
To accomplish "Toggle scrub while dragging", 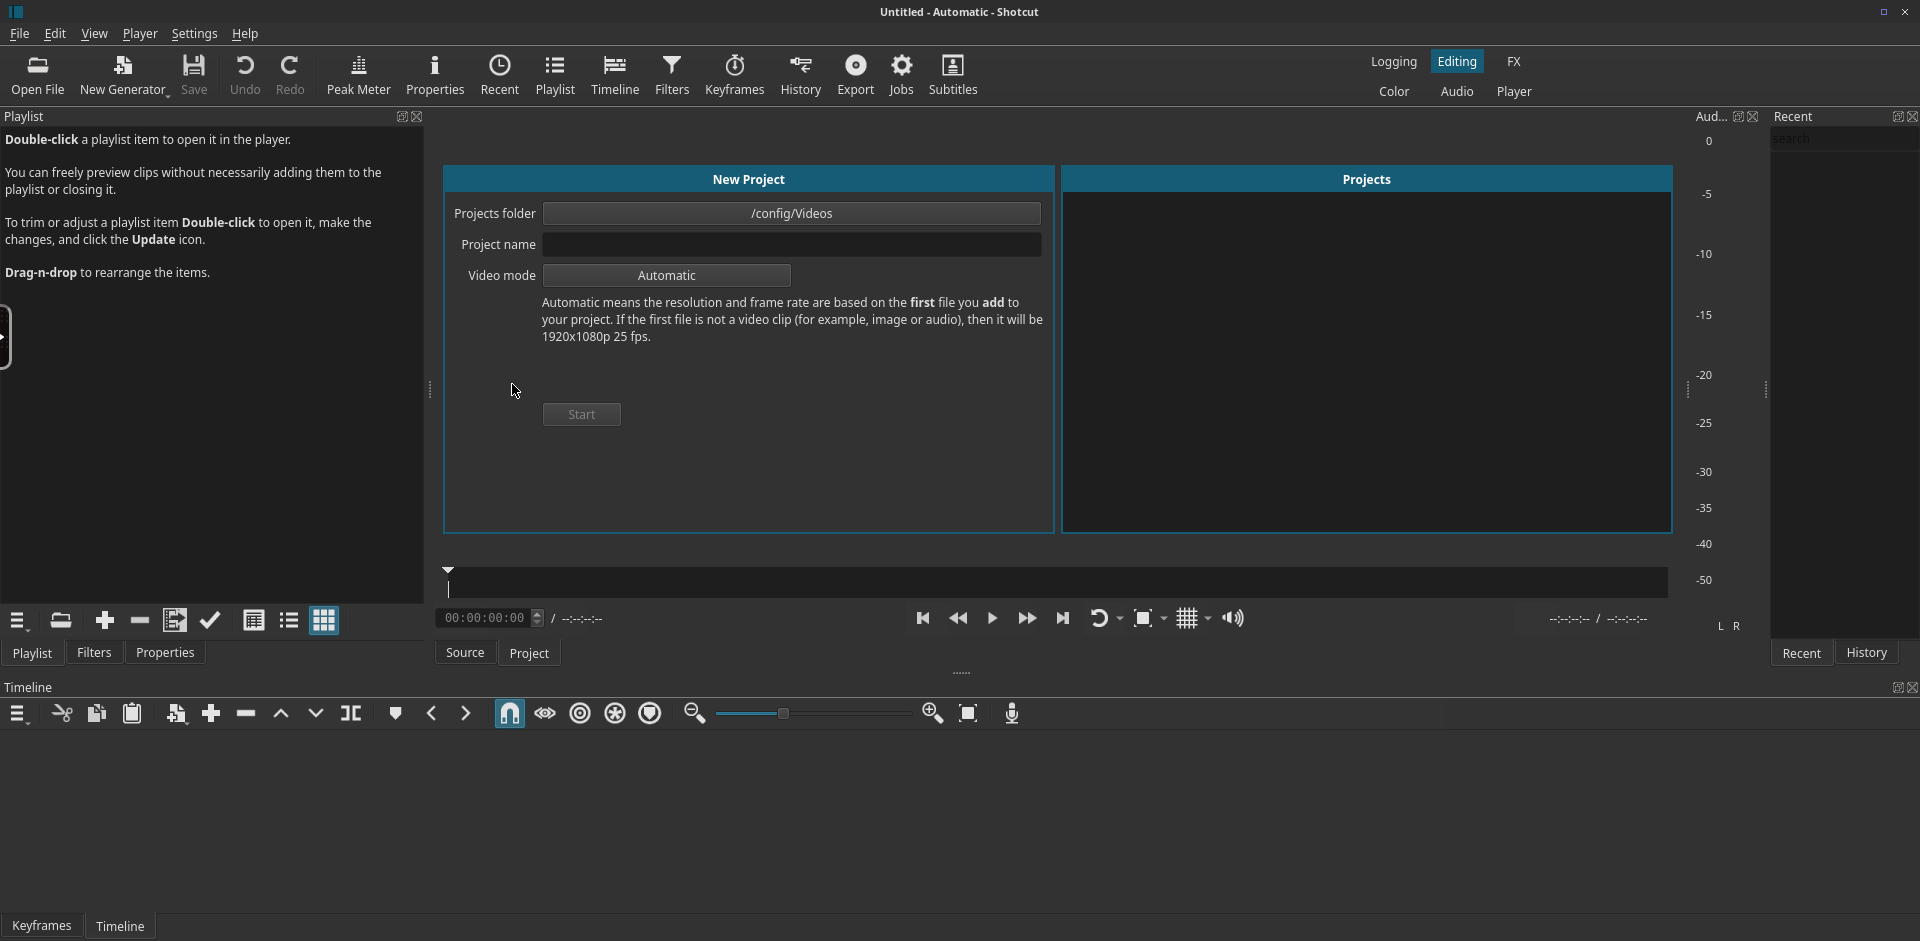I will [x=545, y=714].
